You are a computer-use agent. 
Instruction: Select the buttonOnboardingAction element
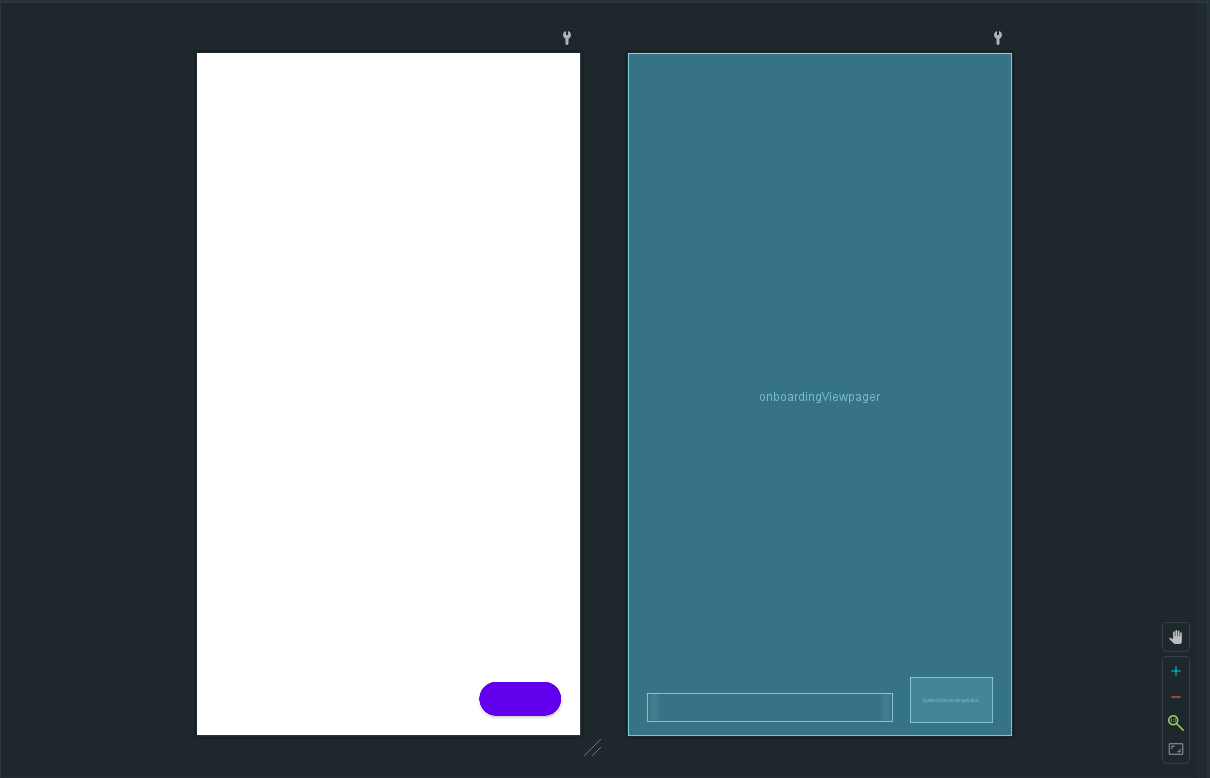click(x=951, y=699)
